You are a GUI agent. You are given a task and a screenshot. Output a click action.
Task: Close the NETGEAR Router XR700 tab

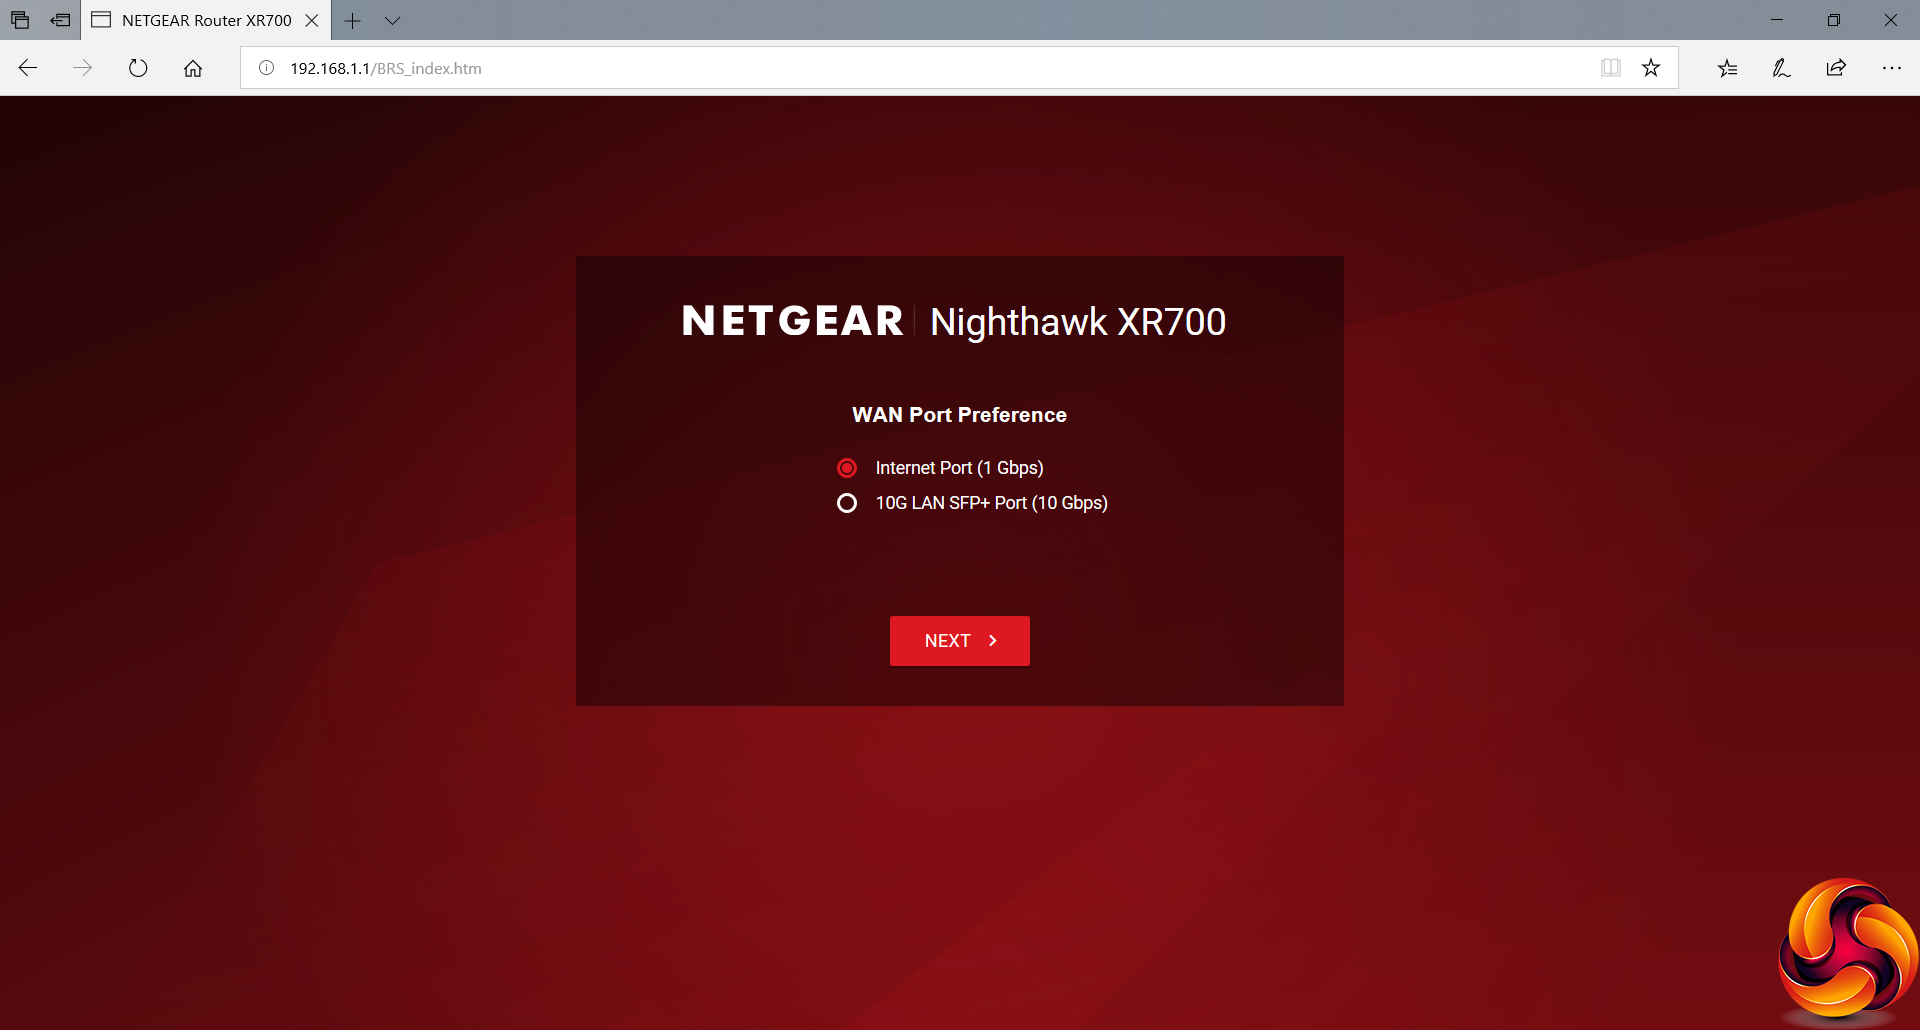coord(312,20)
